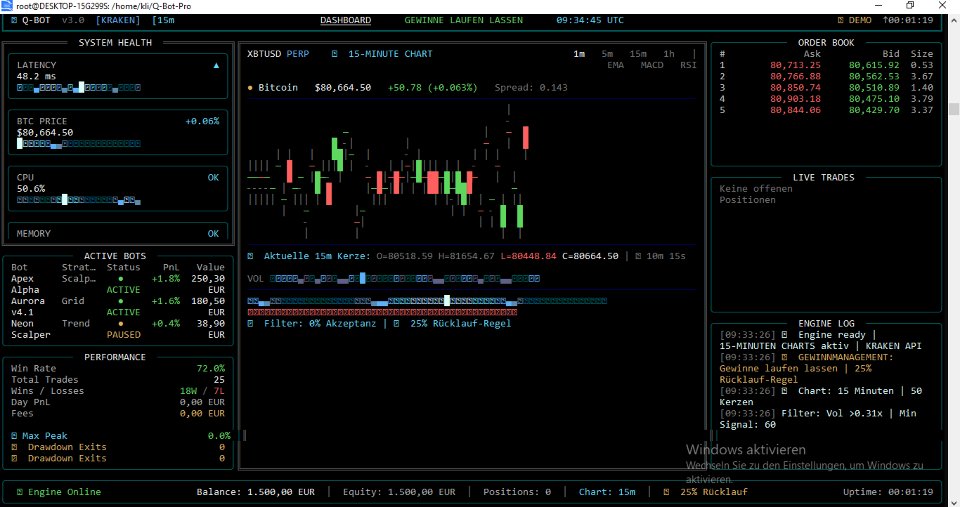Switch chart to 1h timeframe
This screenshot has width=960, height=507.
pos(669,54)
